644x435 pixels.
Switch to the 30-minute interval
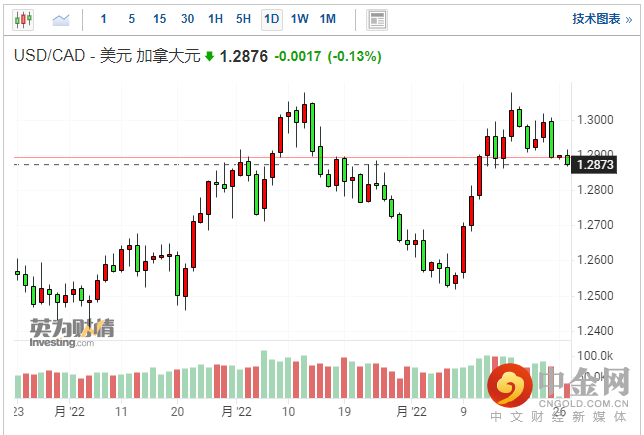[x=187, y=19]
